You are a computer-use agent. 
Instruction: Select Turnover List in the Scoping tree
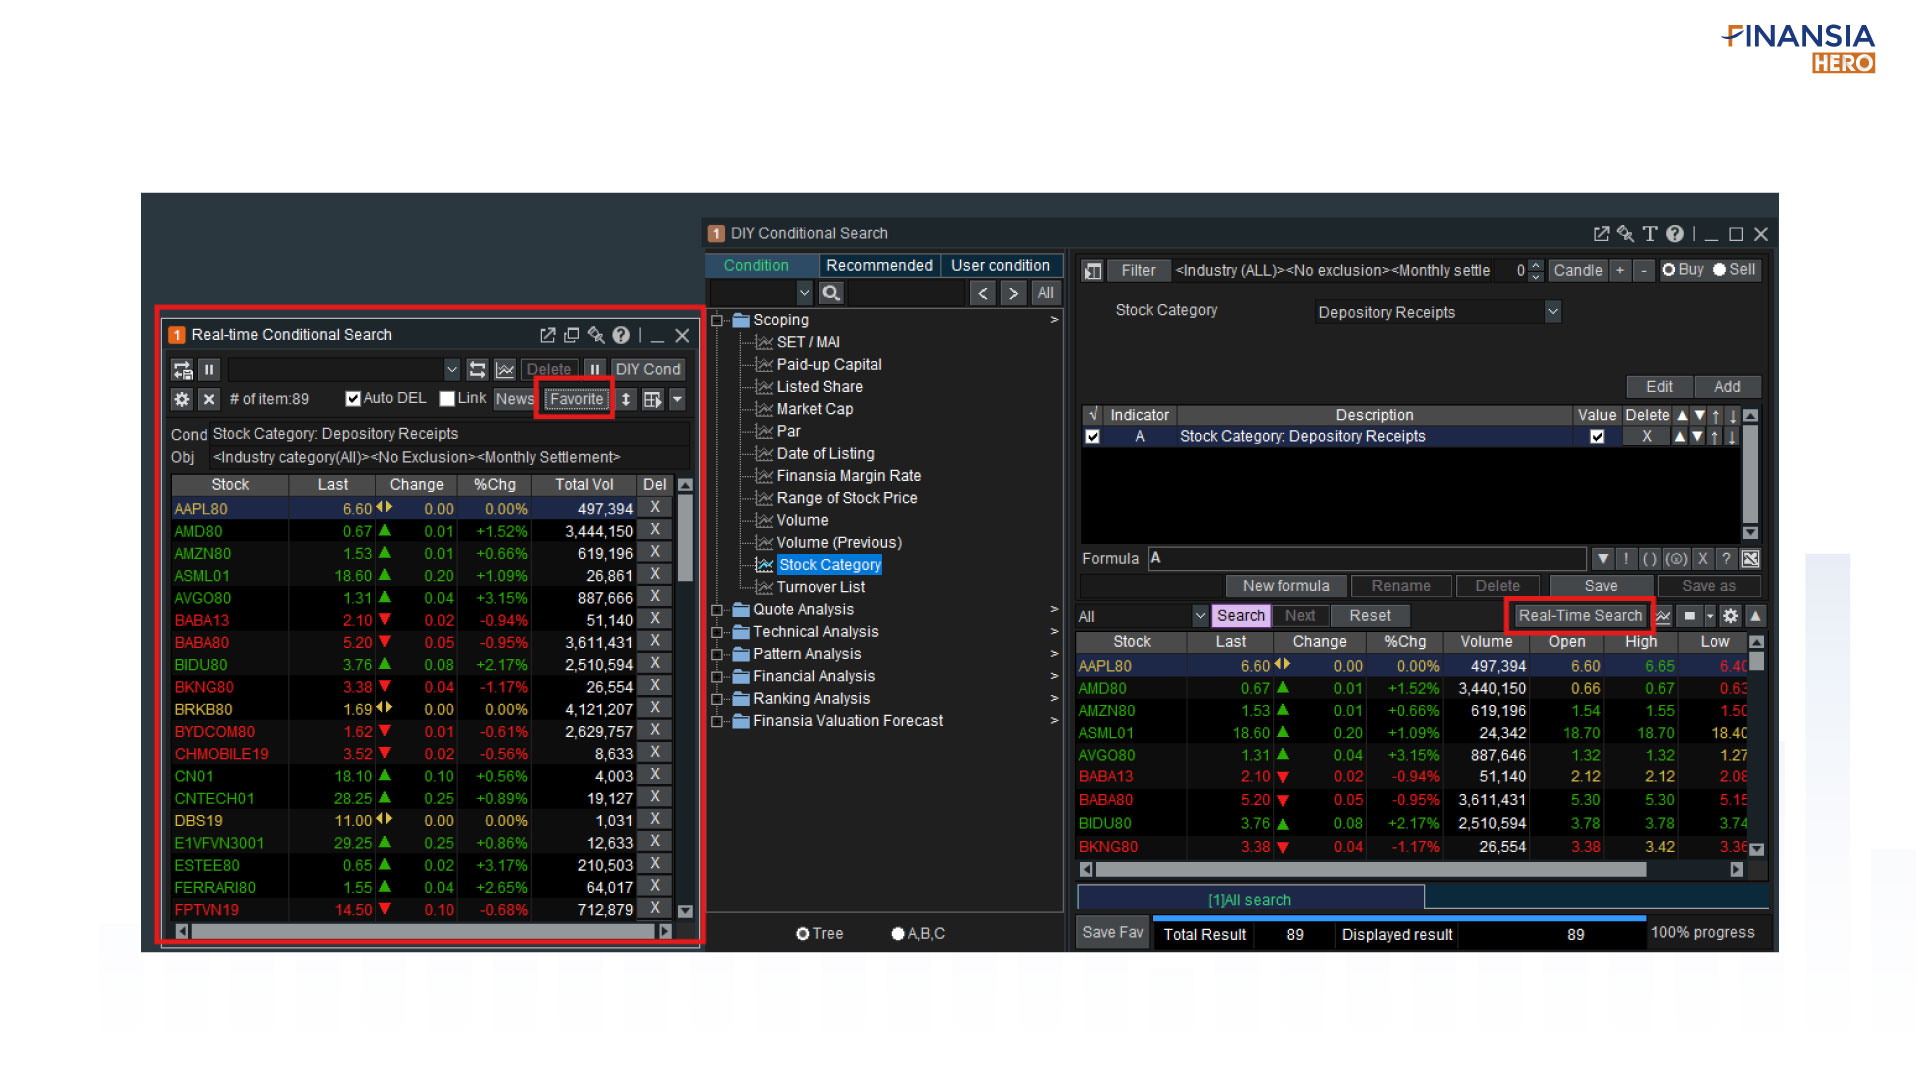821,588
